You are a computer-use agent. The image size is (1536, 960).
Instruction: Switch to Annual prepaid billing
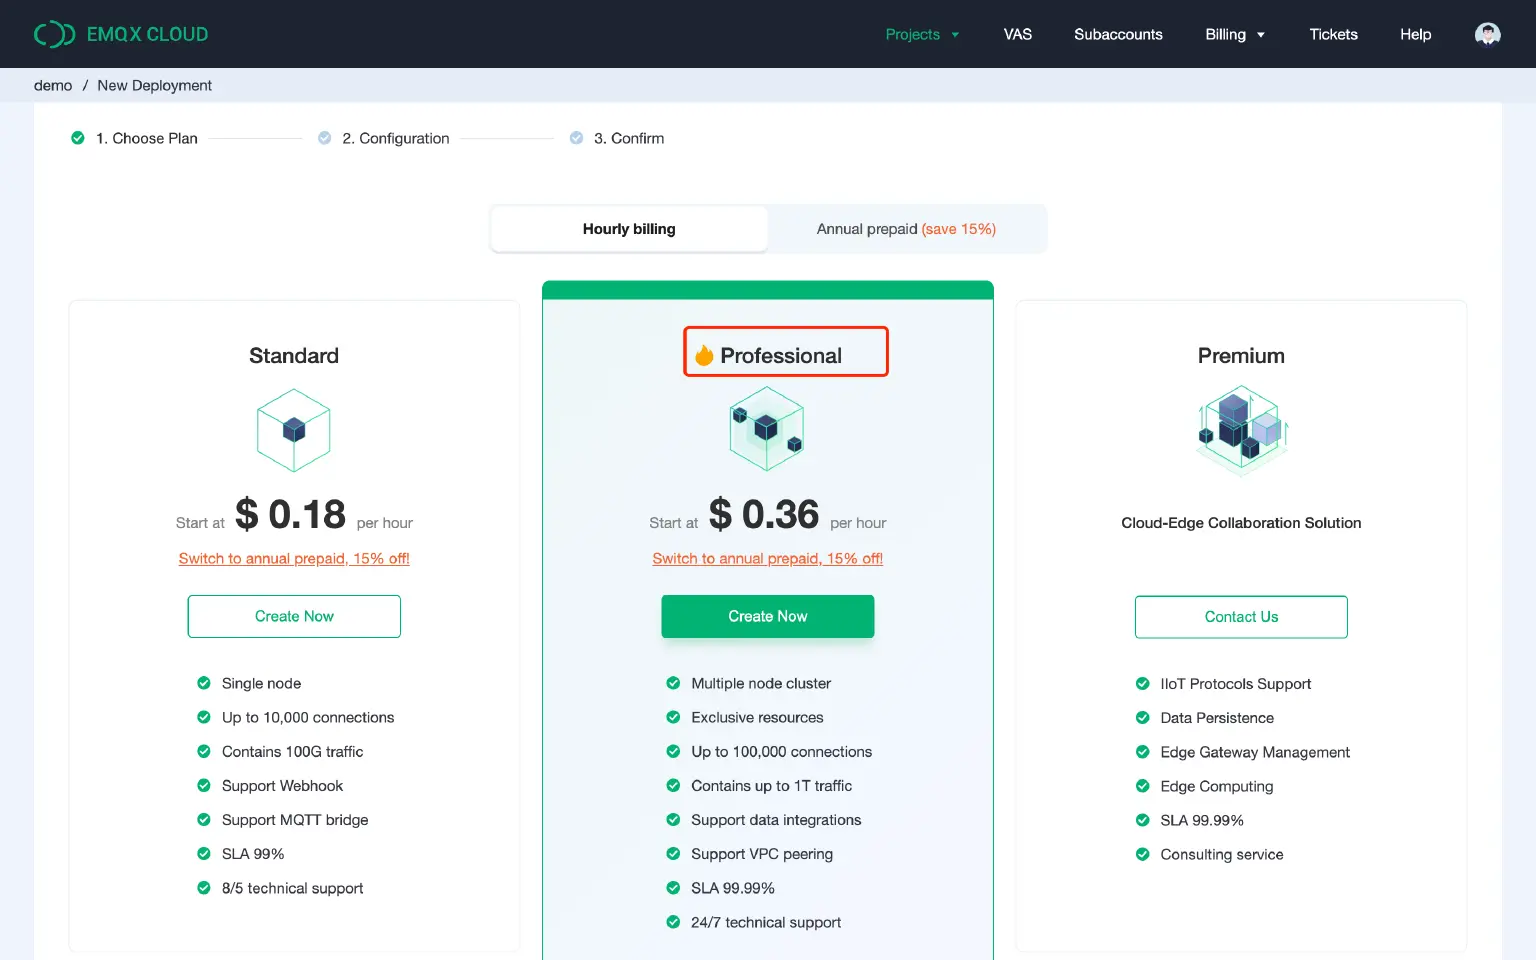906,229
